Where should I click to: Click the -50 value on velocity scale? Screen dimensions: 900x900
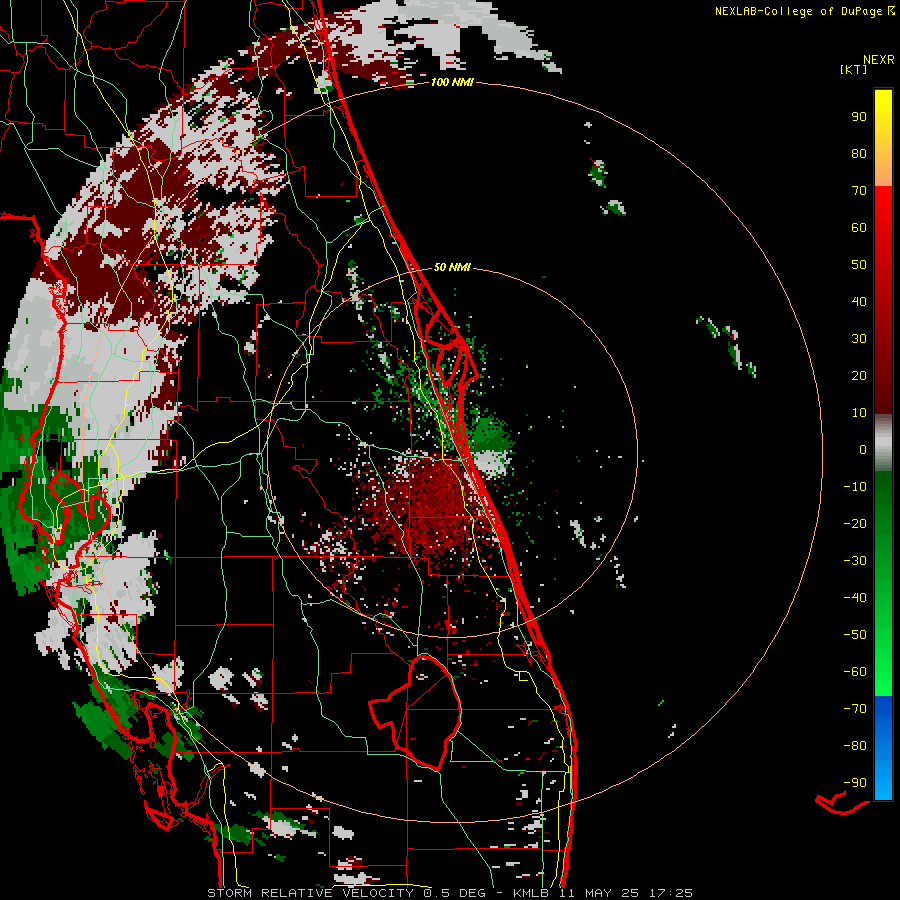855,635
